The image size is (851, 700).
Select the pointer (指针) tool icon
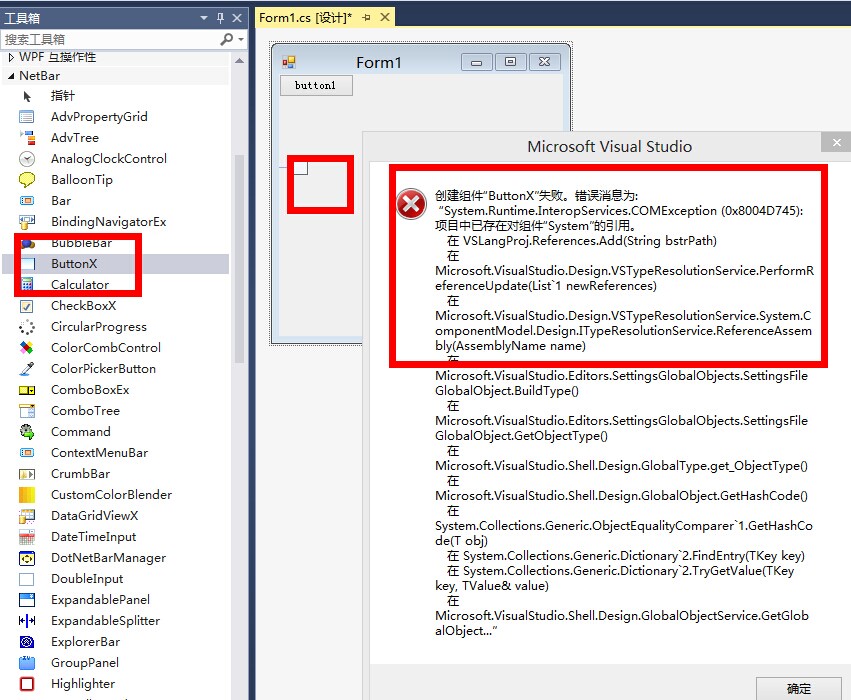click(x=27, y=97)
